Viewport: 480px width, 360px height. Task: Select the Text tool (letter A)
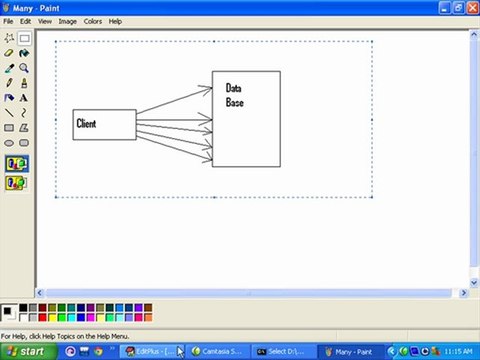coord(24,98)
